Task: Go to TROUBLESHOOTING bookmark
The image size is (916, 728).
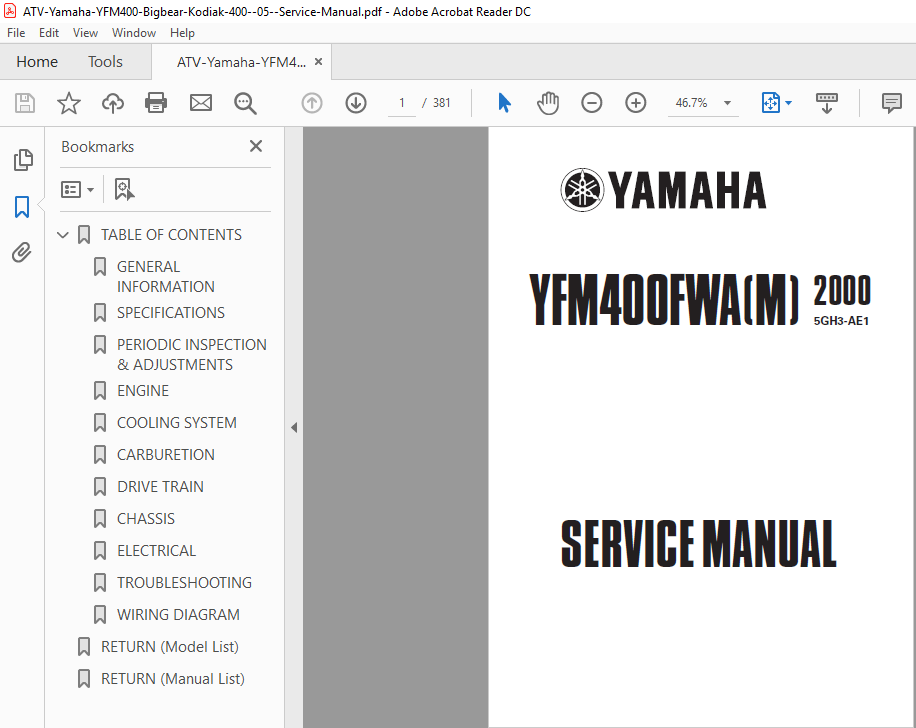Action: 185,583
